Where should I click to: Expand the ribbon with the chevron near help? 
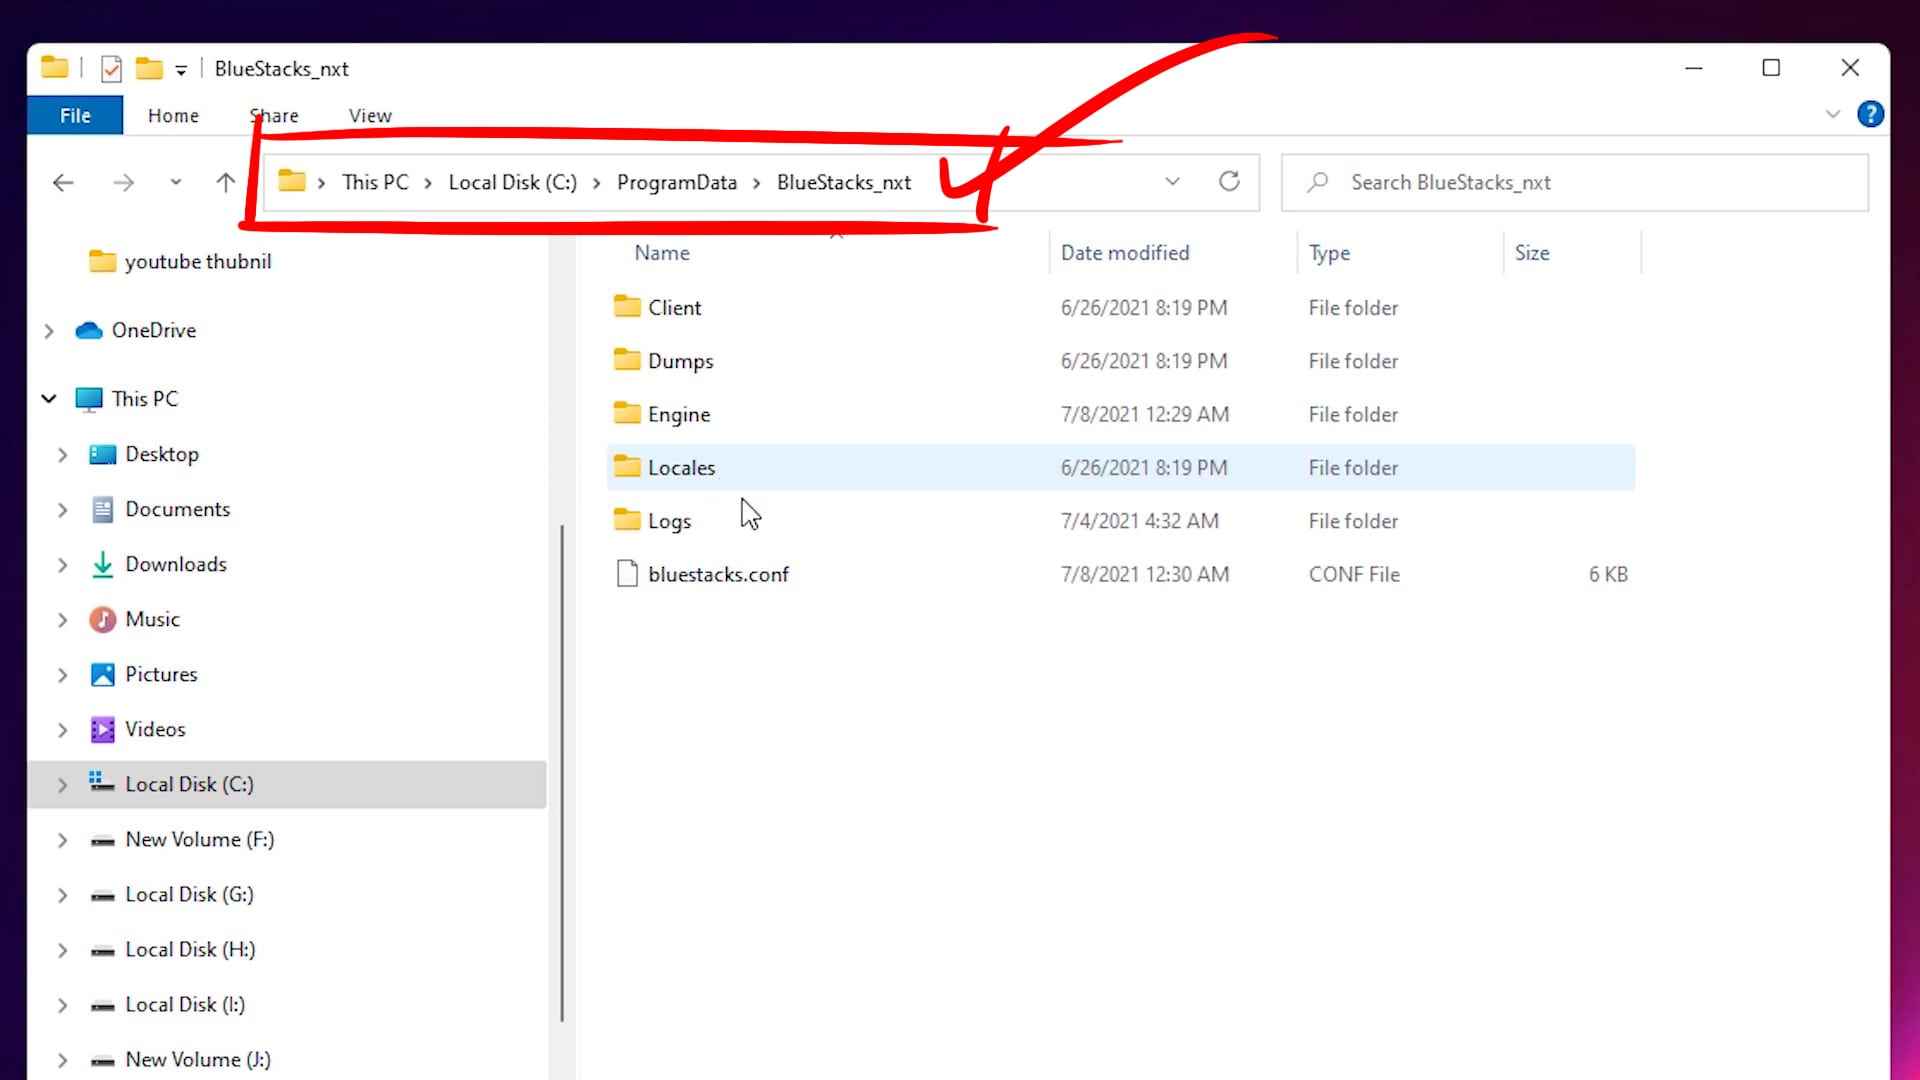(1832, 114)
